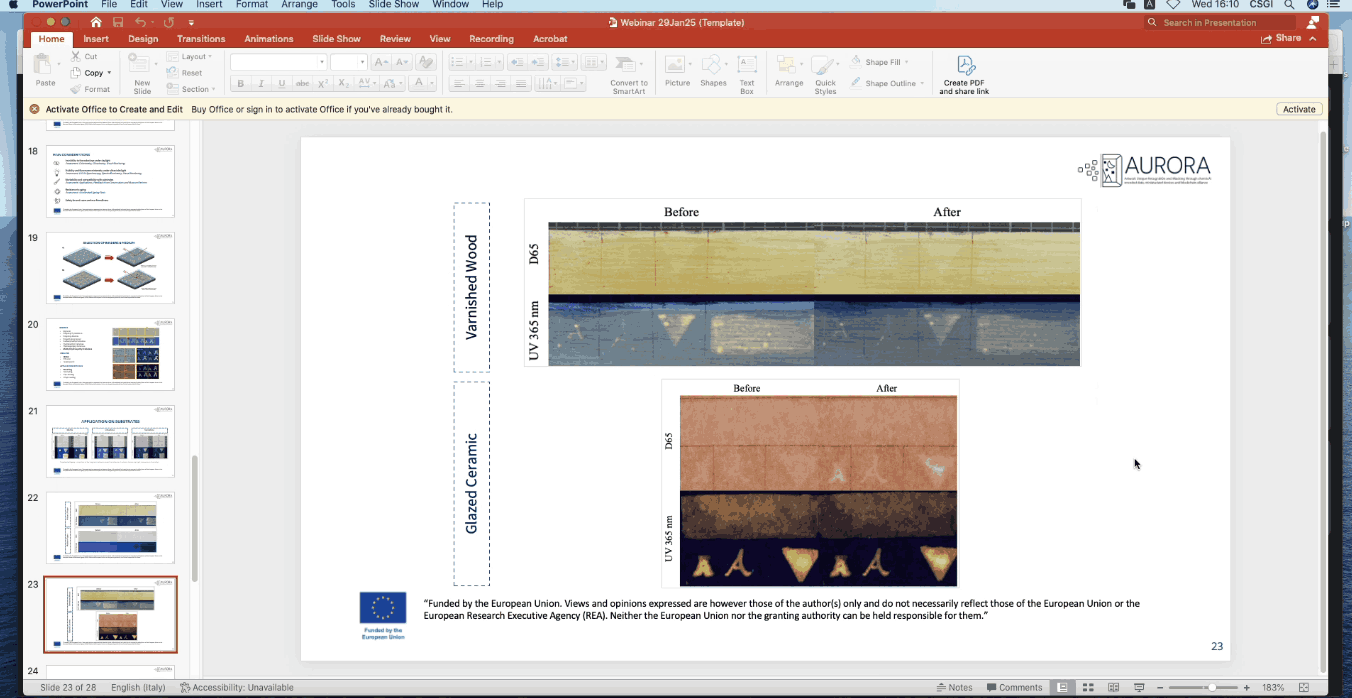The image size is (1352, 698).
Task: Open the Arrange menu in menu bar
Action: click(299, 5)
